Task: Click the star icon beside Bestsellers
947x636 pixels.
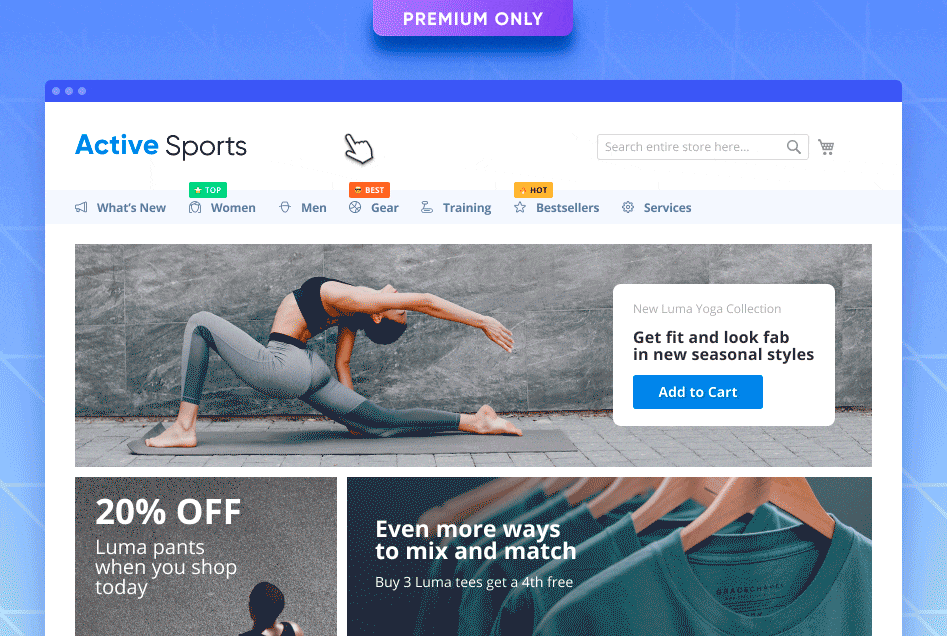Action: [519, 207]
